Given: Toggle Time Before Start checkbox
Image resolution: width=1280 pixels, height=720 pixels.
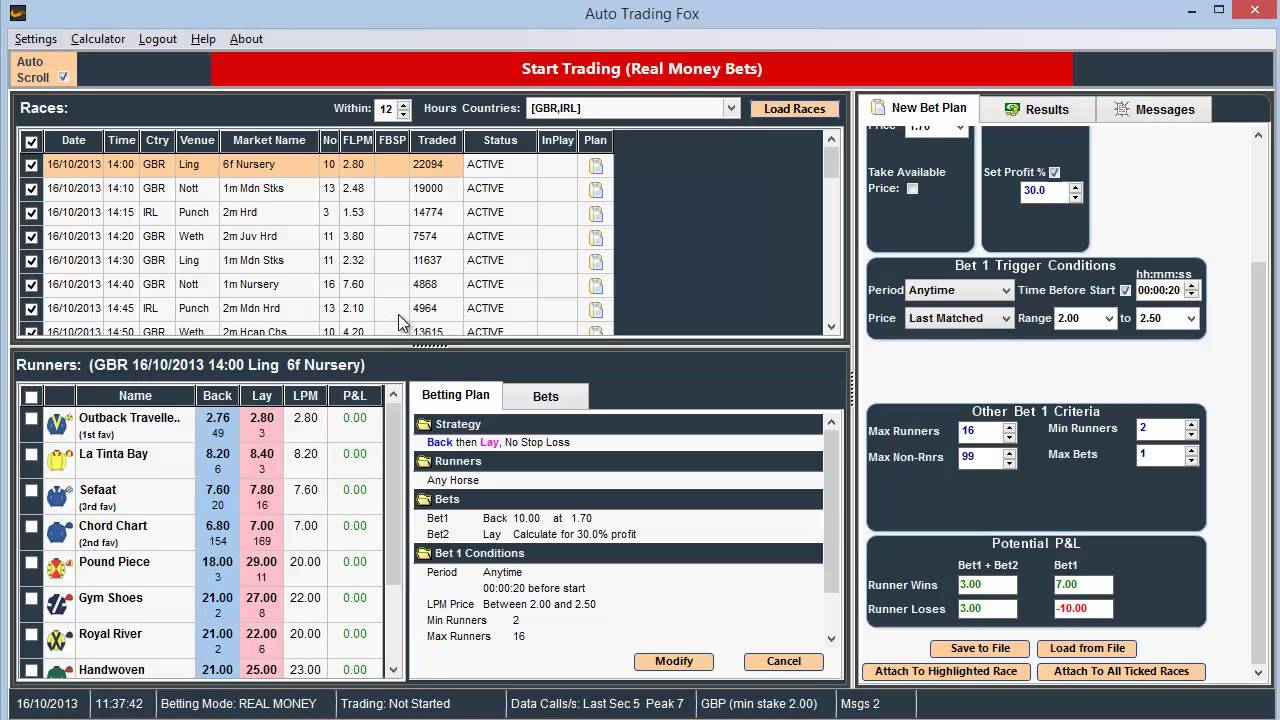Looking at the screenshot, I should pyautogui.click(x=1125, y=291).
